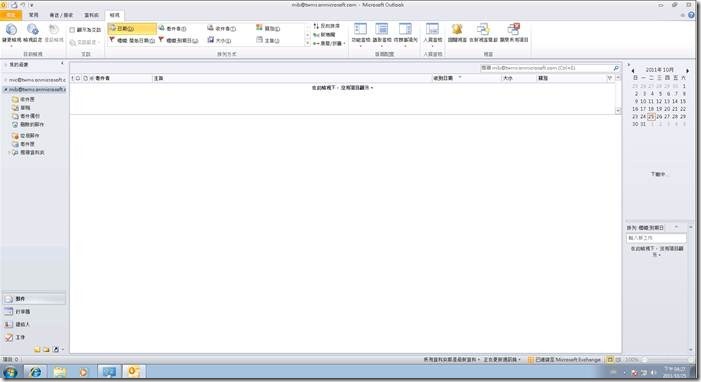Image resolution: width=701 pixels, height=382 pixels.
Task: Go to next month in calendar
Action: coord(687,71)
